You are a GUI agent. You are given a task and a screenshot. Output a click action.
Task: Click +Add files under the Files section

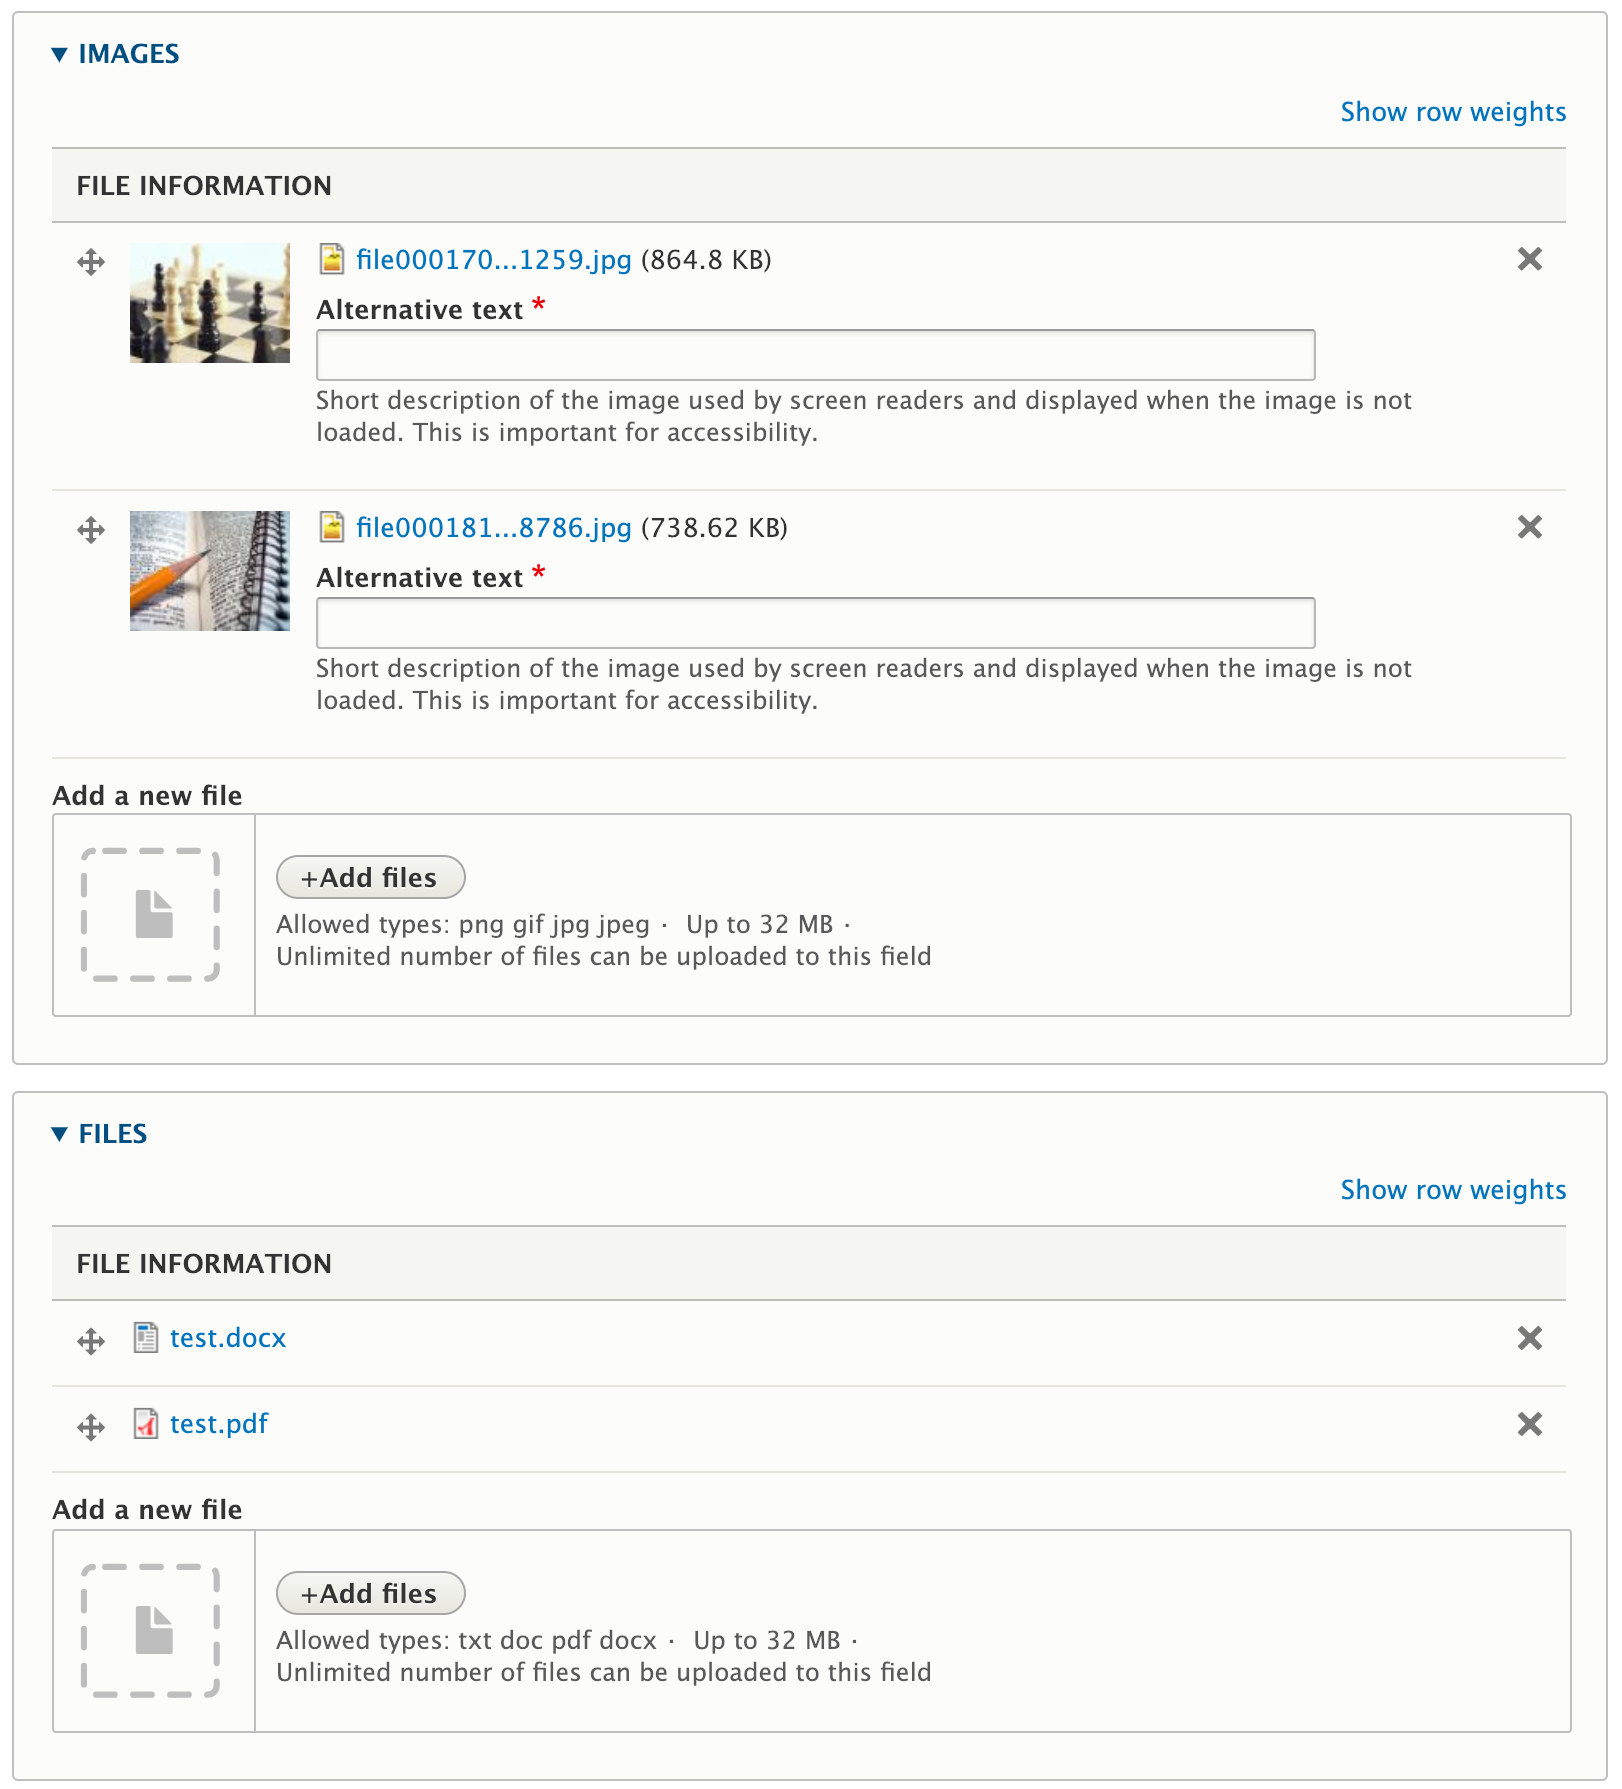(370, 1593)
